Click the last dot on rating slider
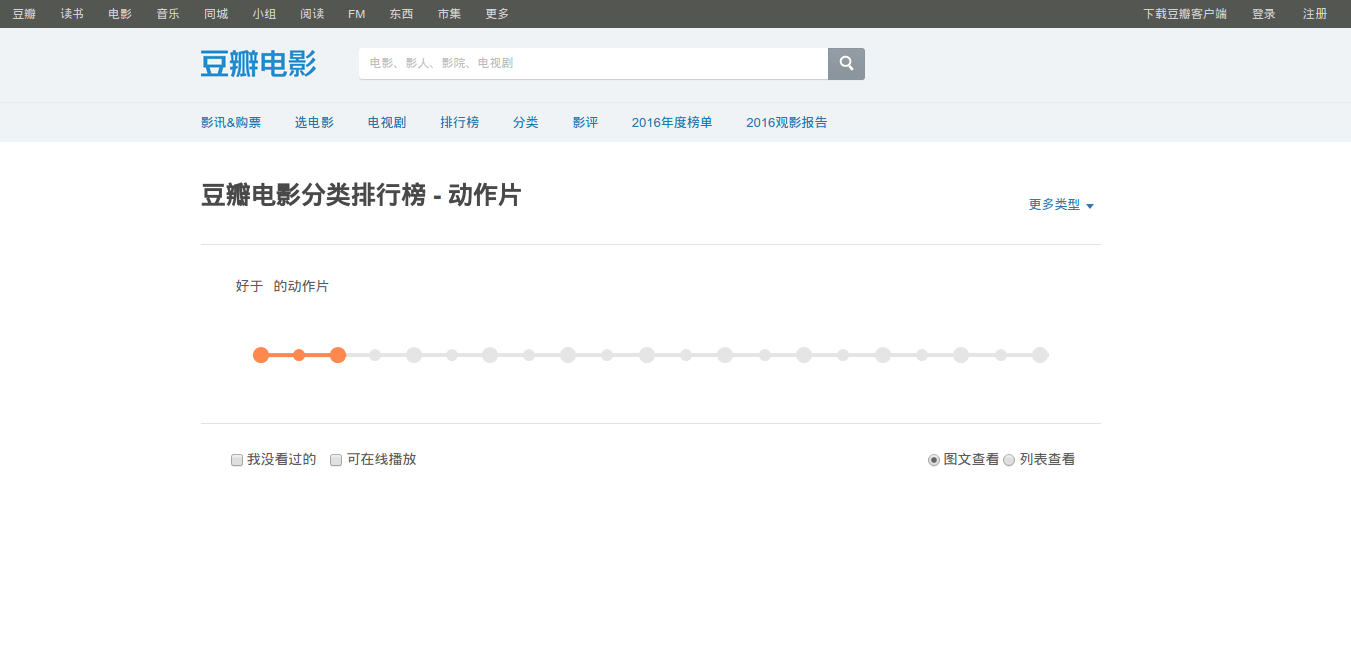 1040,355
